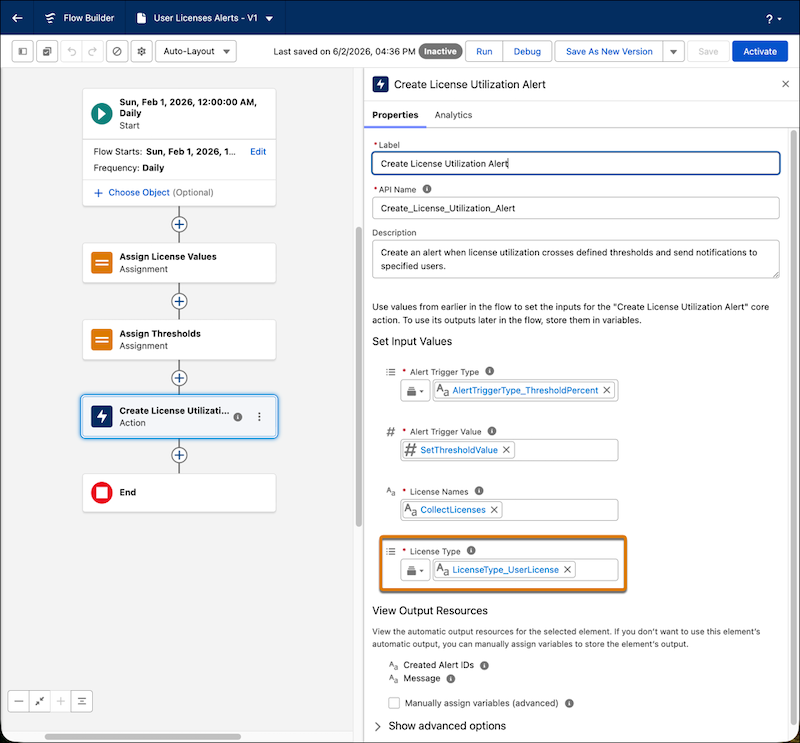This screenshot has width=800, height=743.
Task: Show info for the action node
Action: pos(238,417)
